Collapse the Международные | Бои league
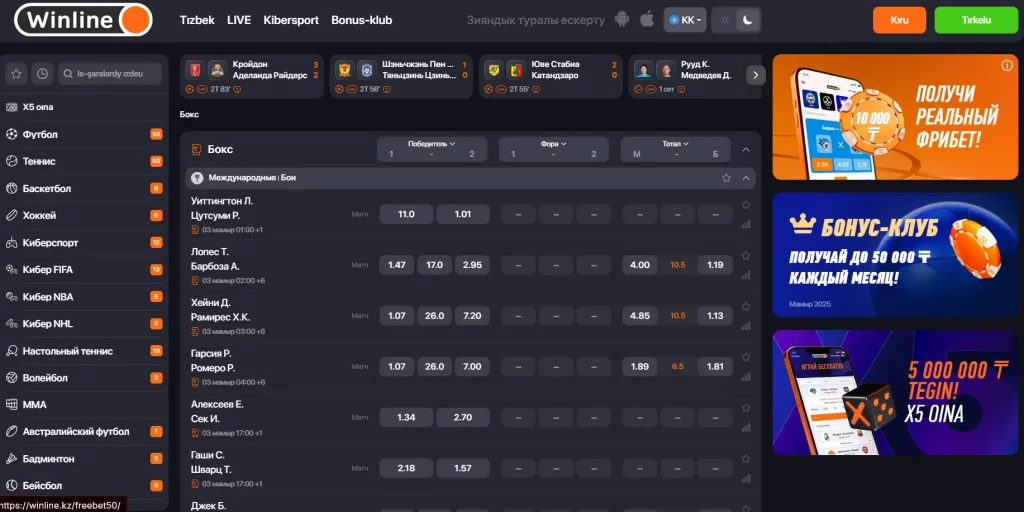 pos(746,178)
